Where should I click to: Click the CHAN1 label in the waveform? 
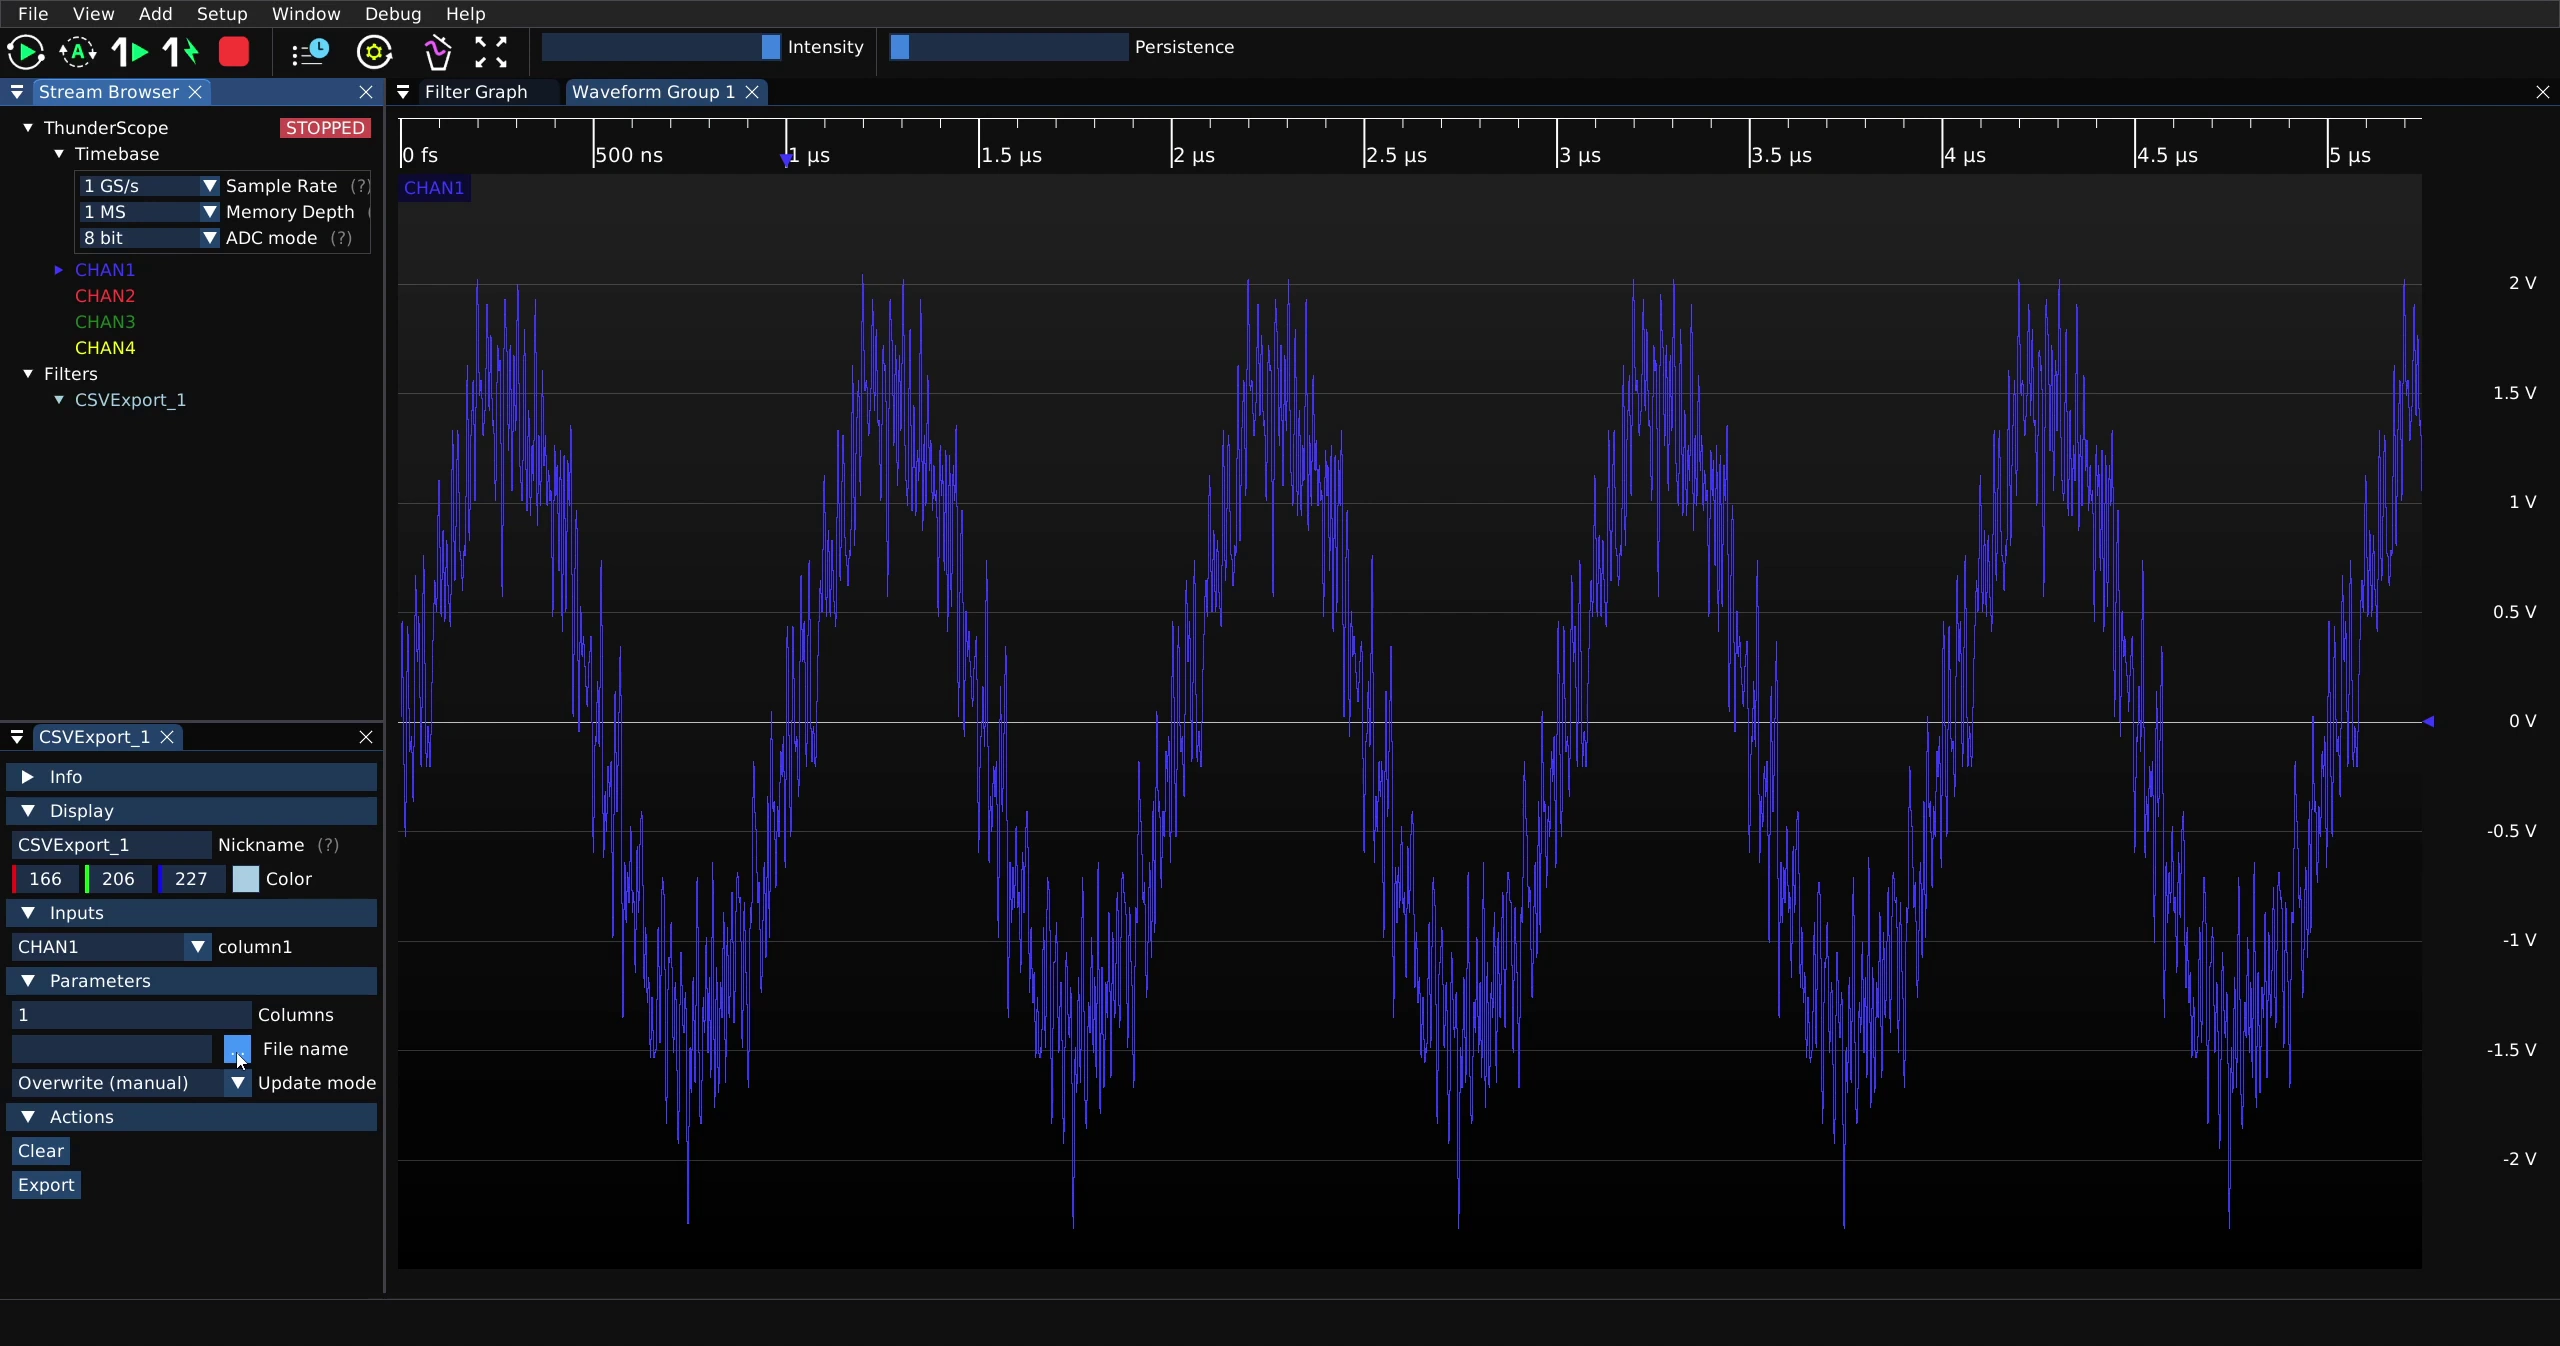click(434, 188)
